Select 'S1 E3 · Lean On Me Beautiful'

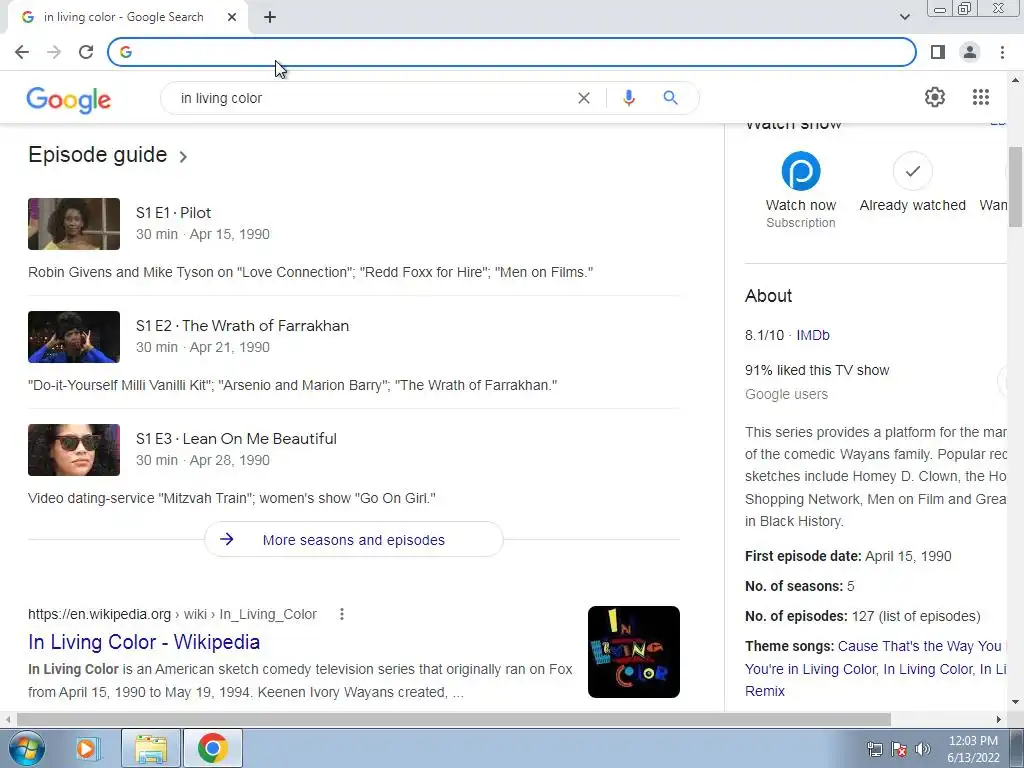tap(236, 439)
